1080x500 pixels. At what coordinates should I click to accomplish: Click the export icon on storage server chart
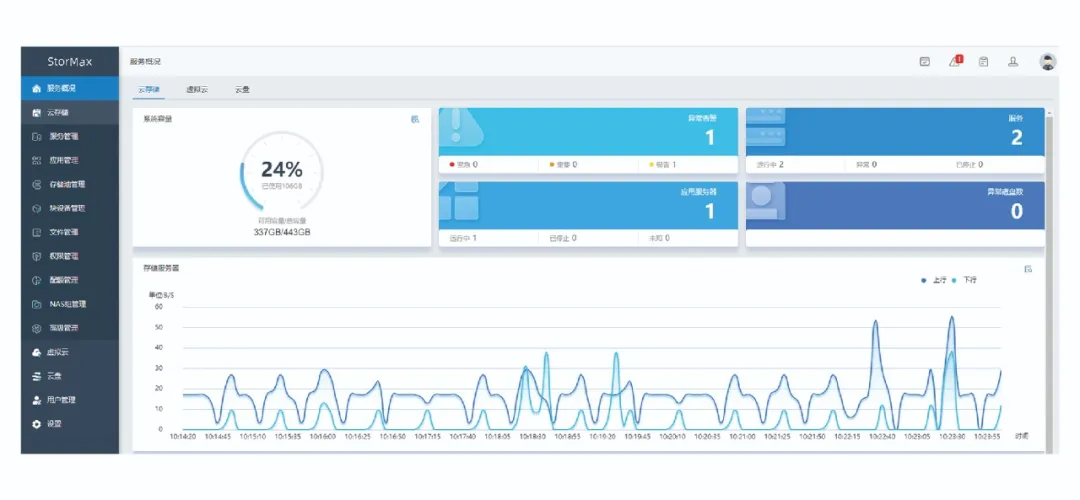click(1028, 269)
